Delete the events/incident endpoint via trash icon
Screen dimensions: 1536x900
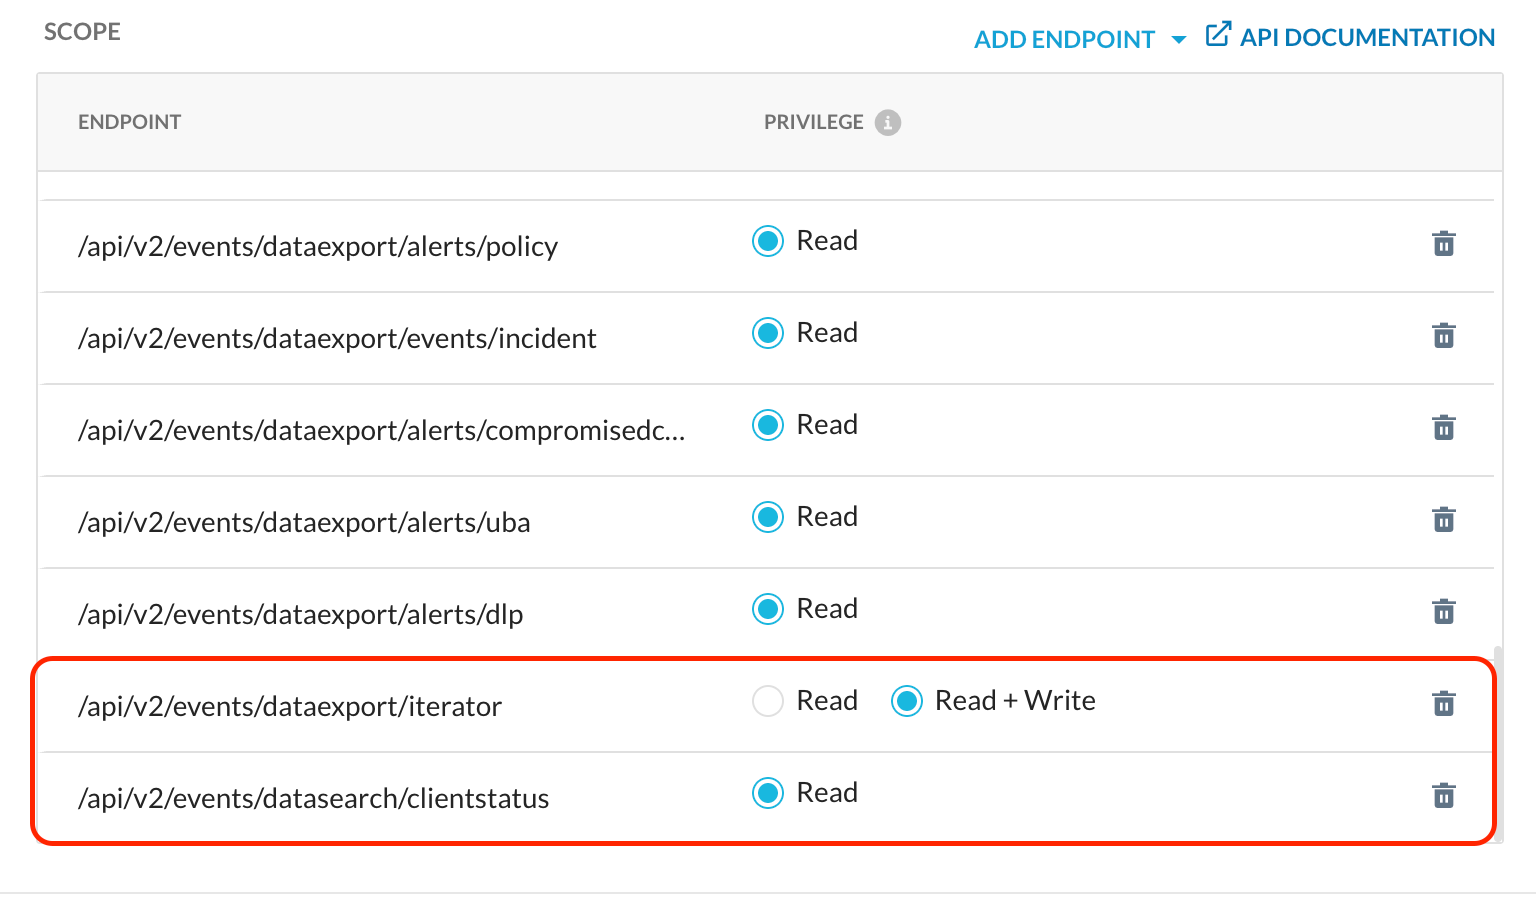1443,335
